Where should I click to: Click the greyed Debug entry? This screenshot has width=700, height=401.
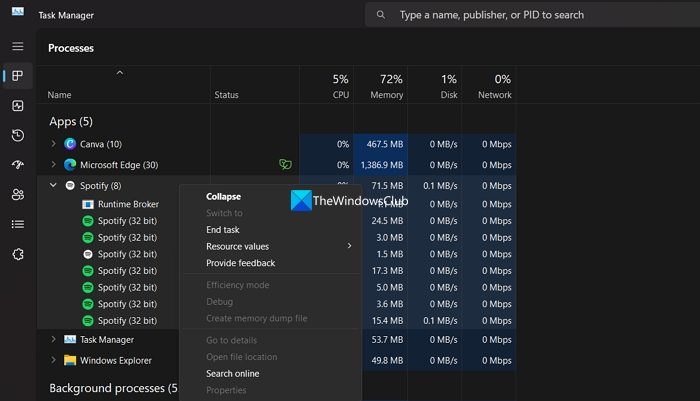(219, 301)
